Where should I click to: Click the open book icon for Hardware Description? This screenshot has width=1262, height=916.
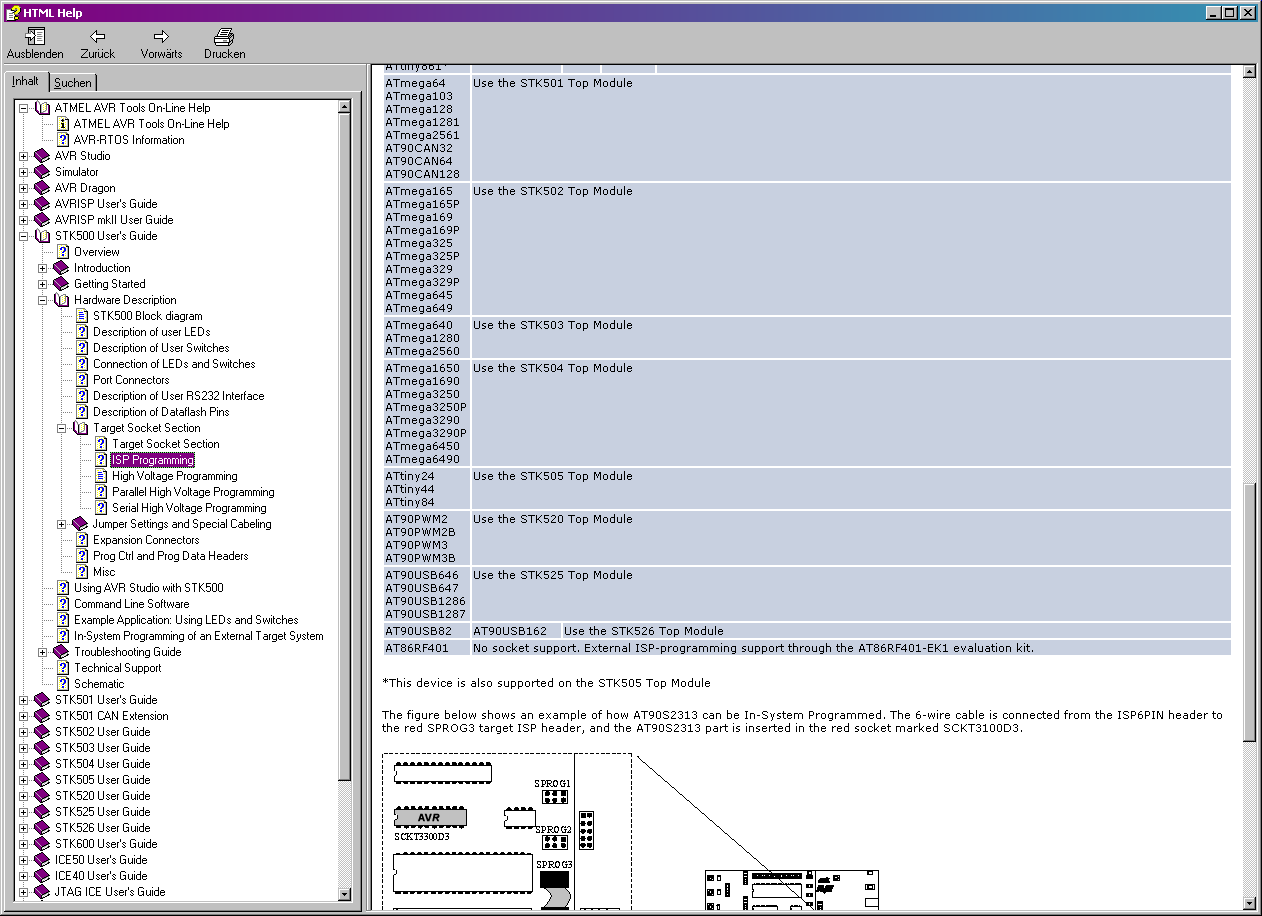pyautogui.click(x=61, y=300)
